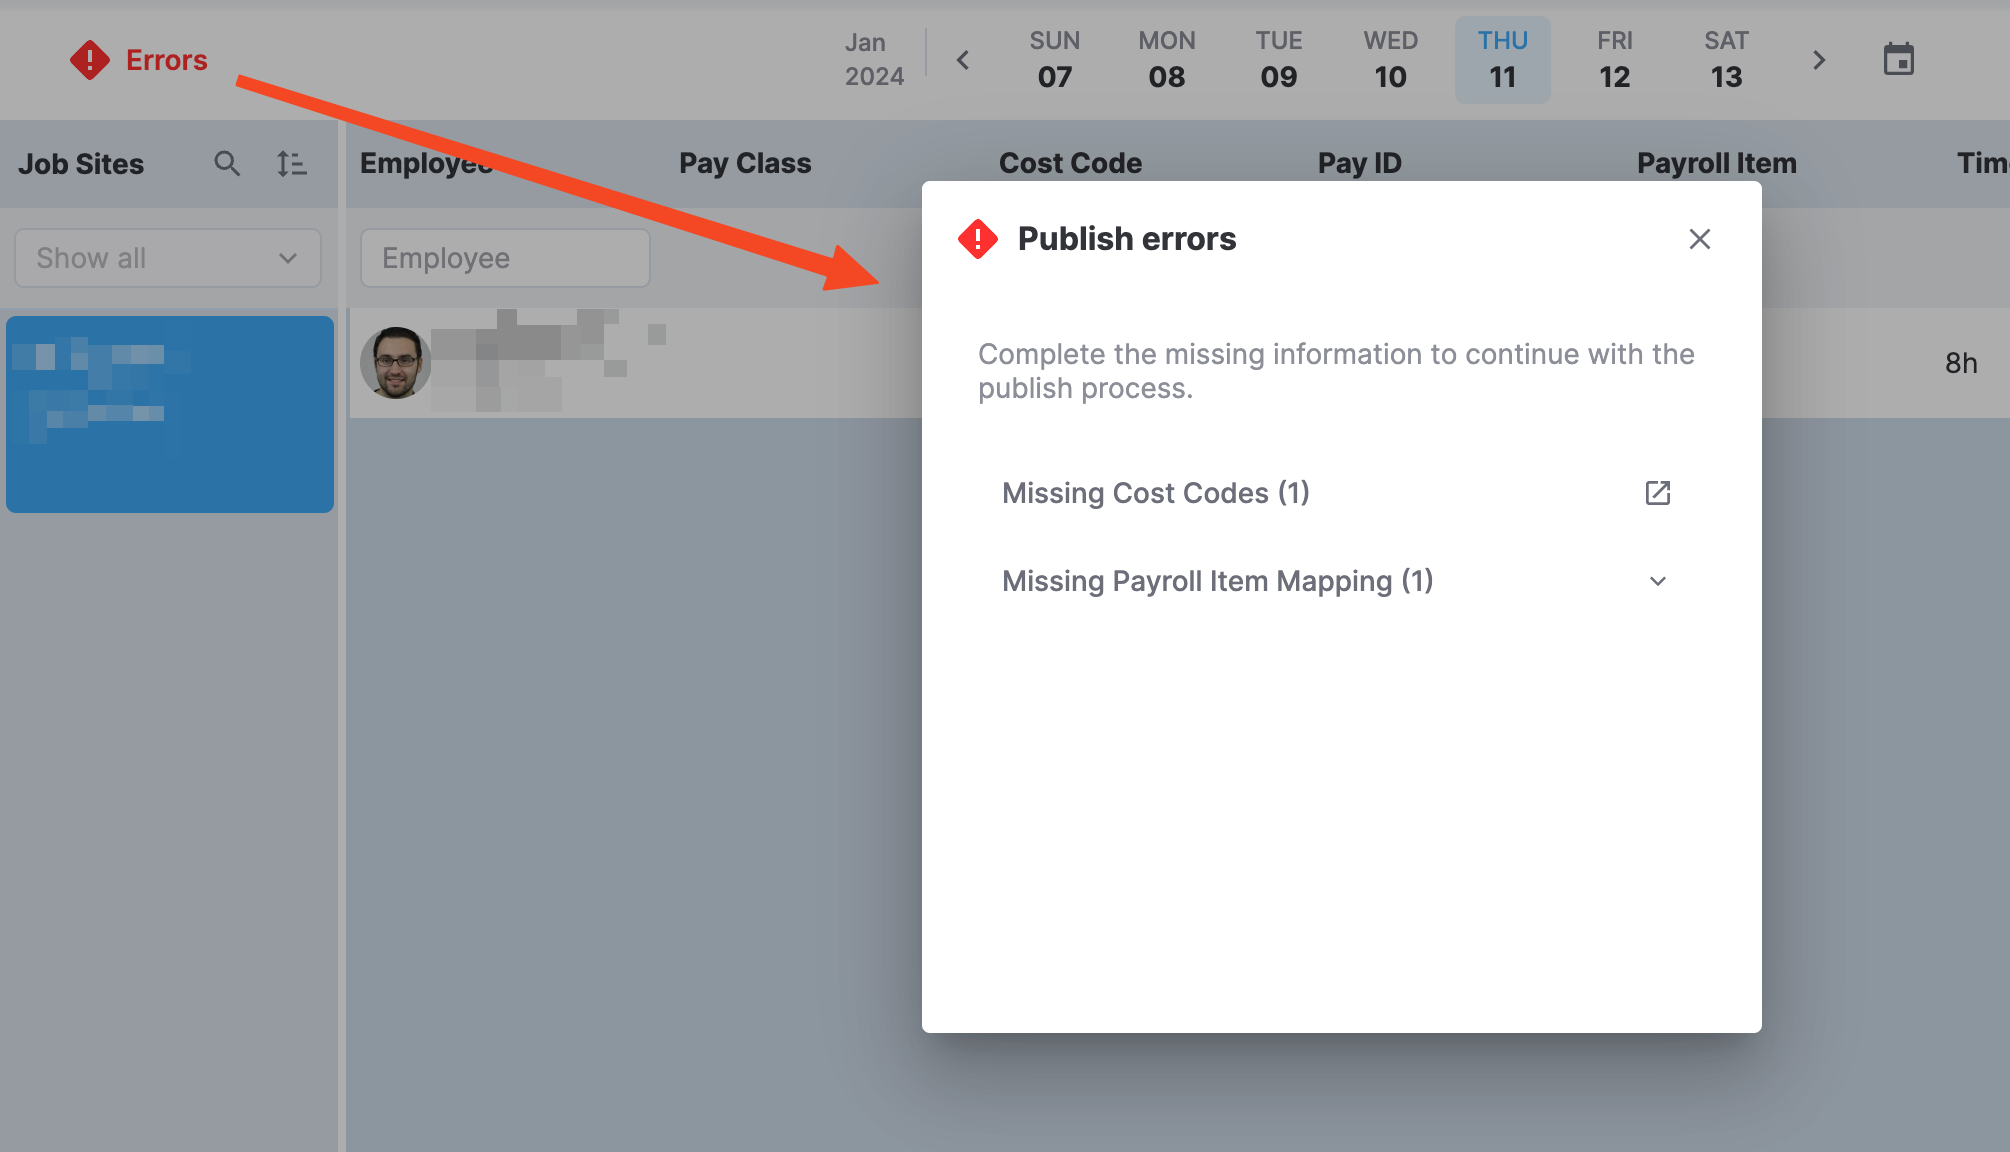Close the Publish errors modal
This screenshot has width=2010, height=1152.
(1699, 239)
